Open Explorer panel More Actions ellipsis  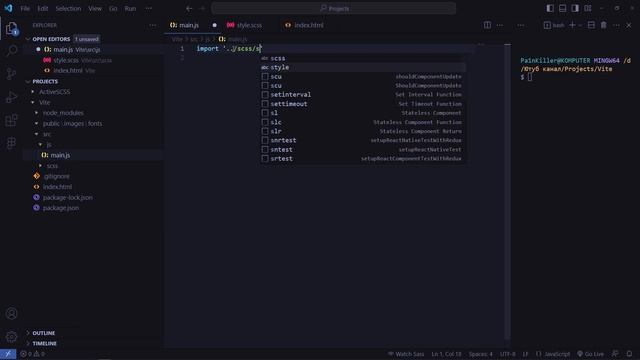pos(153,25)
